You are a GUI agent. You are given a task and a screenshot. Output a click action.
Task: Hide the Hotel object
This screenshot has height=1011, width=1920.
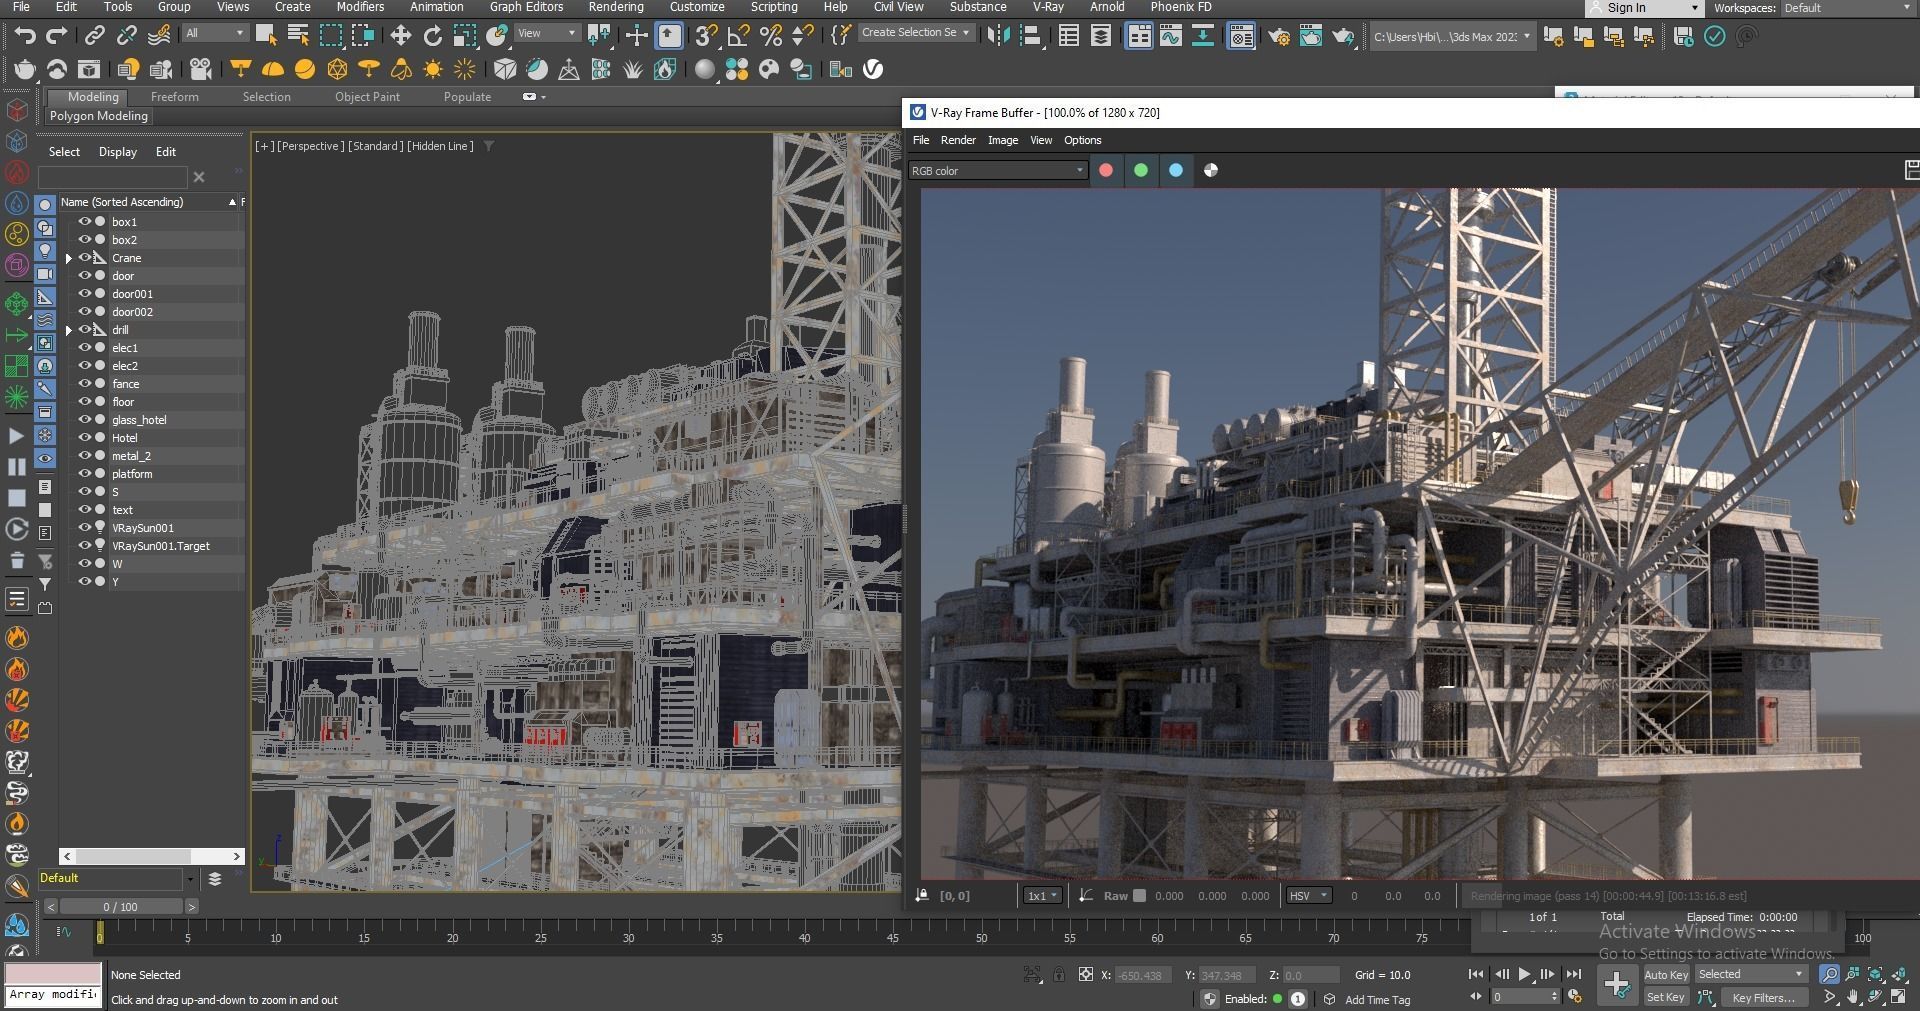point(85,438)
